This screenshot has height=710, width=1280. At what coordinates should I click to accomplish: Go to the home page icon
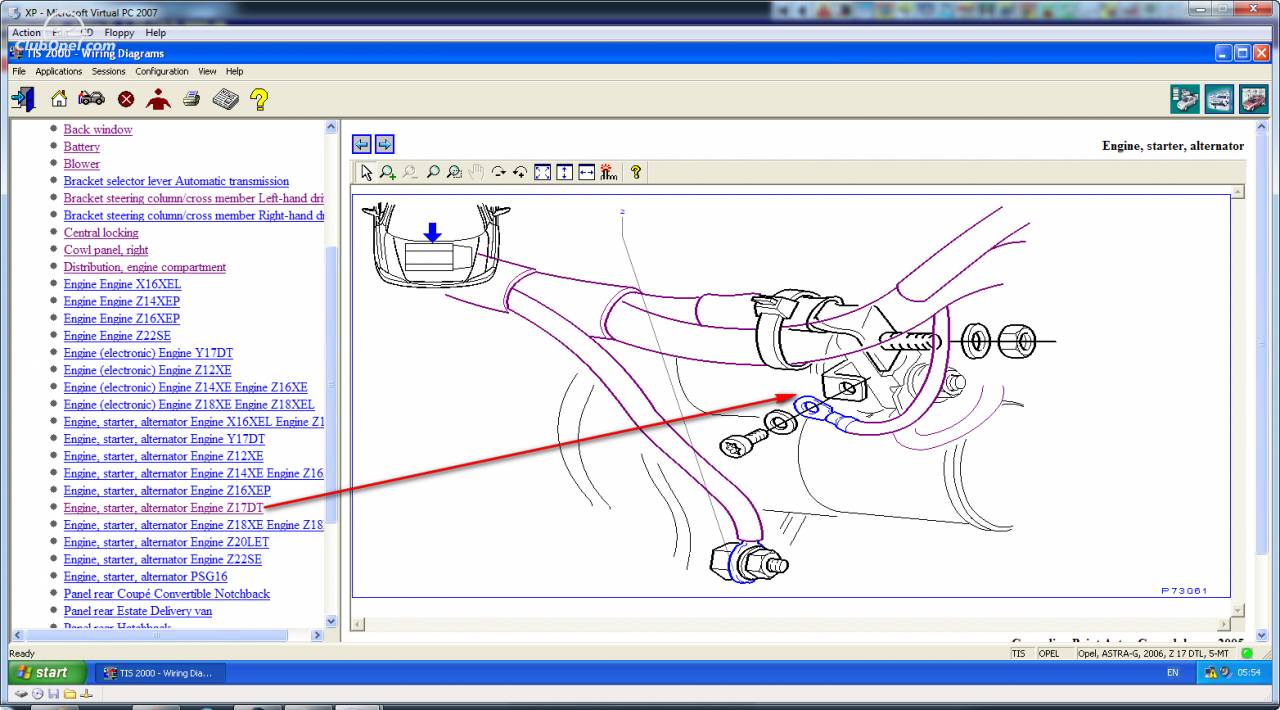[x=59, y=99]
